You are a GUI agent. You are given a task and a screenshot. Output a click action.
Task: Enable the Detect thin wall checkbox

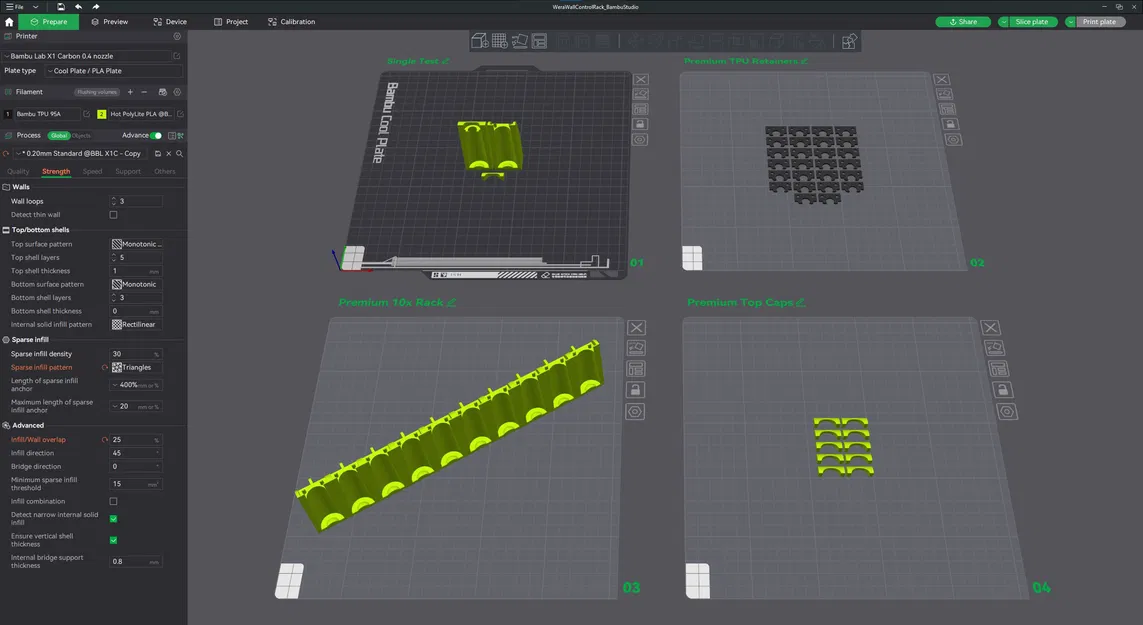click(x=113, y=215)
